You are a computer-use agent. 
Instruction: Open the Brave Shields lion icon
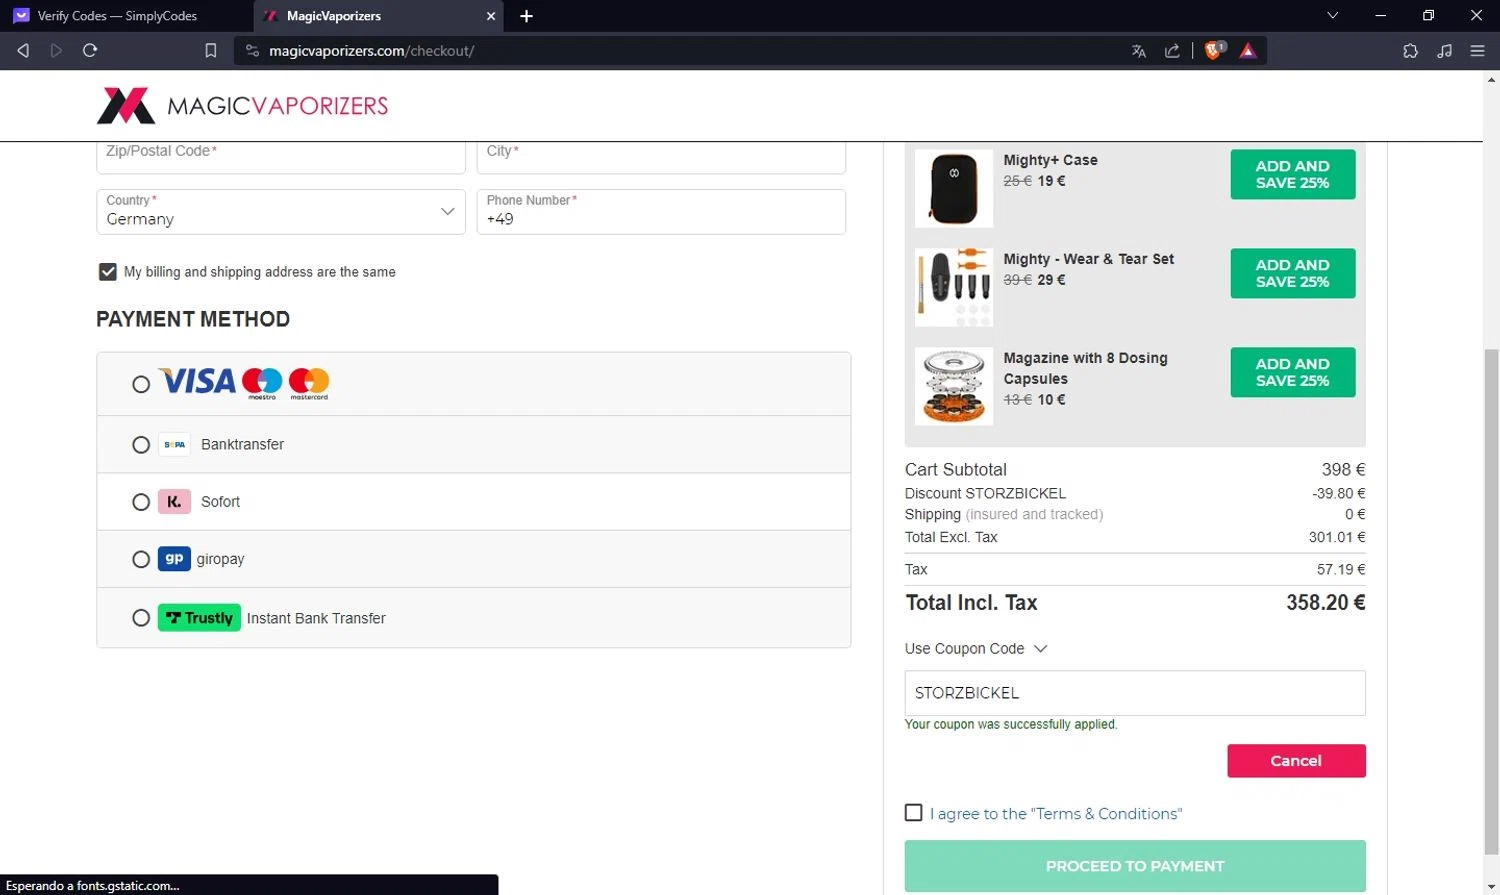(x=1214, y=51)
